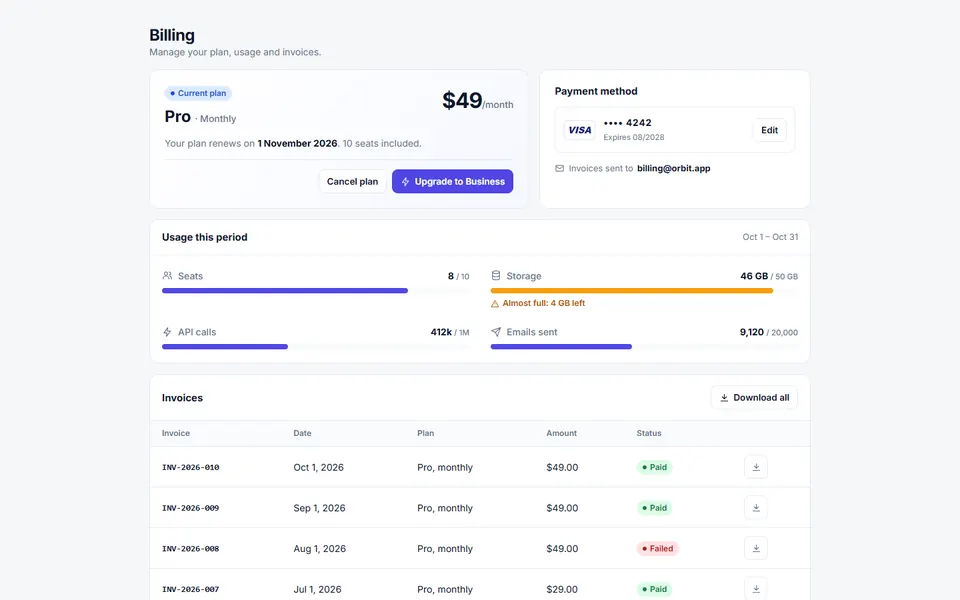This screenshot has width=960, height=600.
Task: Click the Seats usage progress bar
Action: [x=316, y=291]
